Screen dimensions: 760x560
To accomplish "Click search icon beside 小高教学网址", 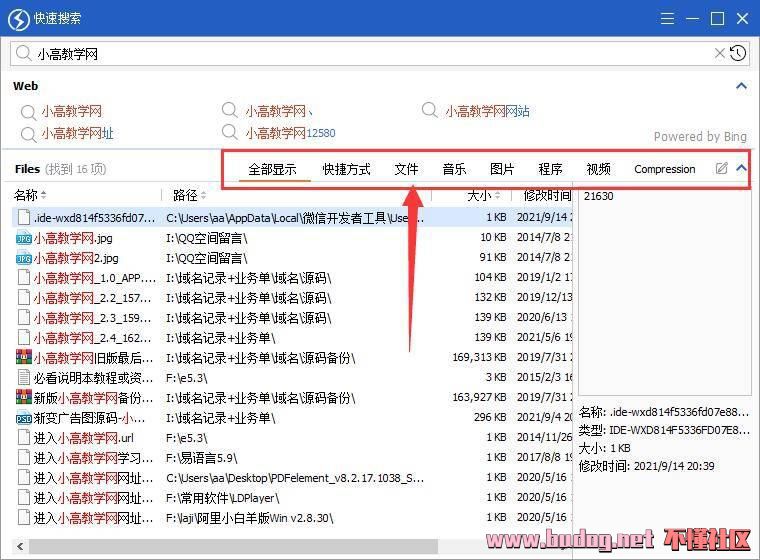I will pos(28,134).
